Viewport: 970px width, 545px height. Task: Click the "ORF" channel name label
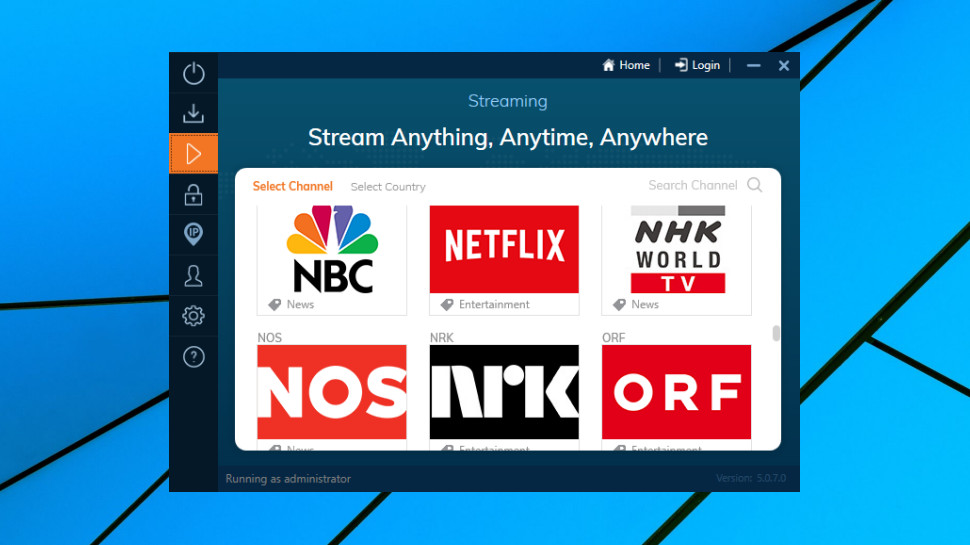point(614,338)
